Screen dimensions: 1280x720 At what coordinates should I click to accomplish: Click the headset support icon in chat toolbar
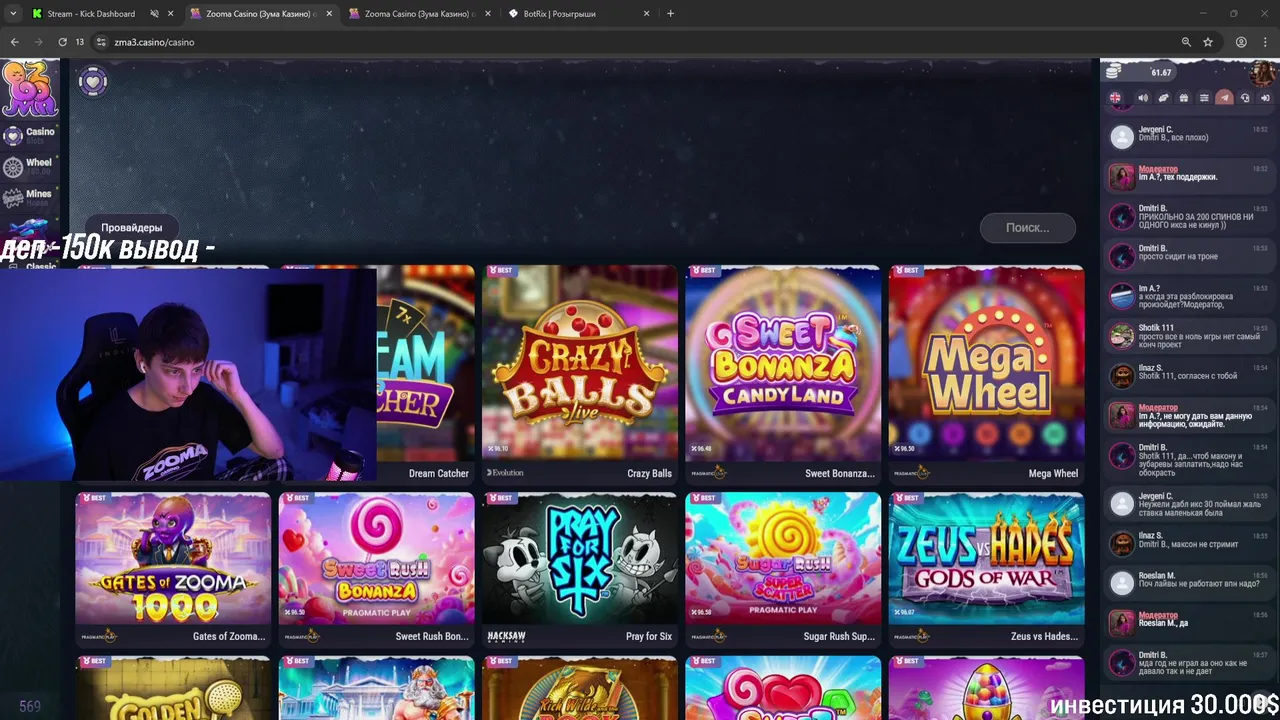1245,98
